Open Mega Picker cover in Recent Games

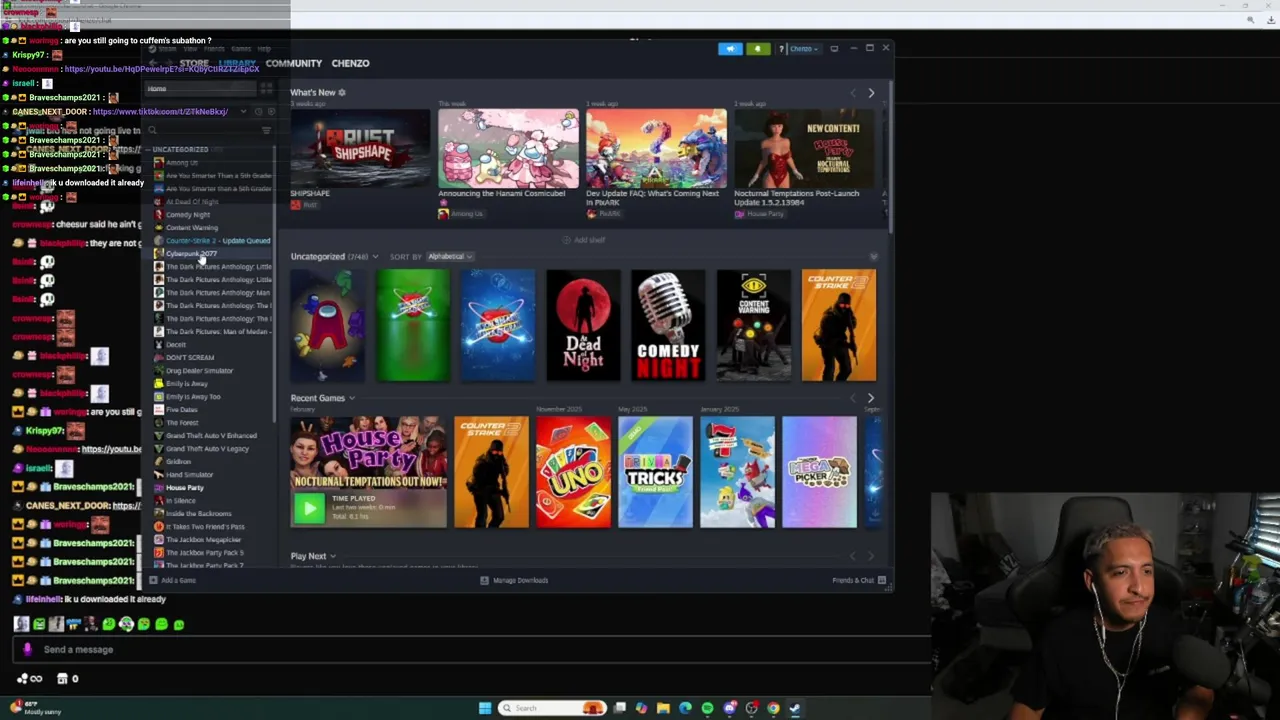819,472
